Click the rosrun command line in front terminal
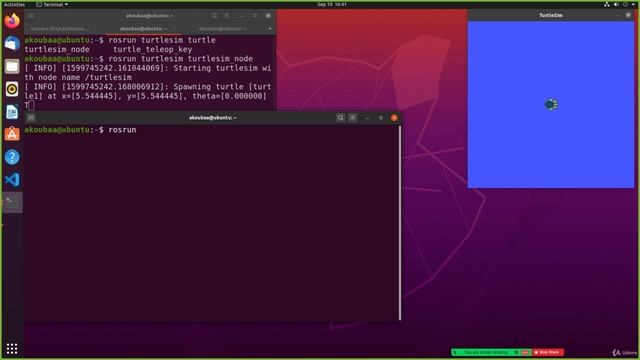The width and height of the screenshot is (640, 360). (80, 130)
